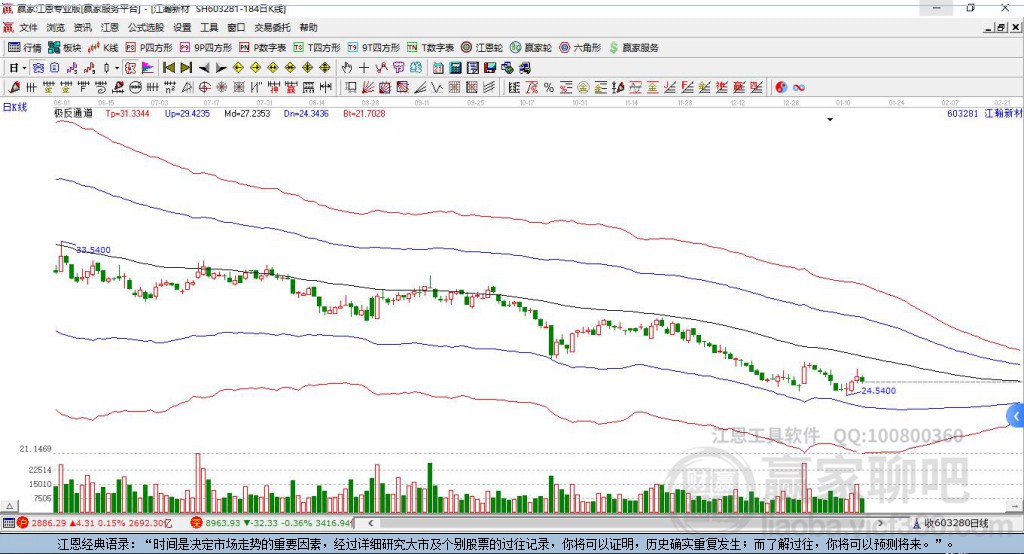Viewport: 1024px width, 554px height.
Task: Expand the blue side panel chevron
Action: 1016,416
